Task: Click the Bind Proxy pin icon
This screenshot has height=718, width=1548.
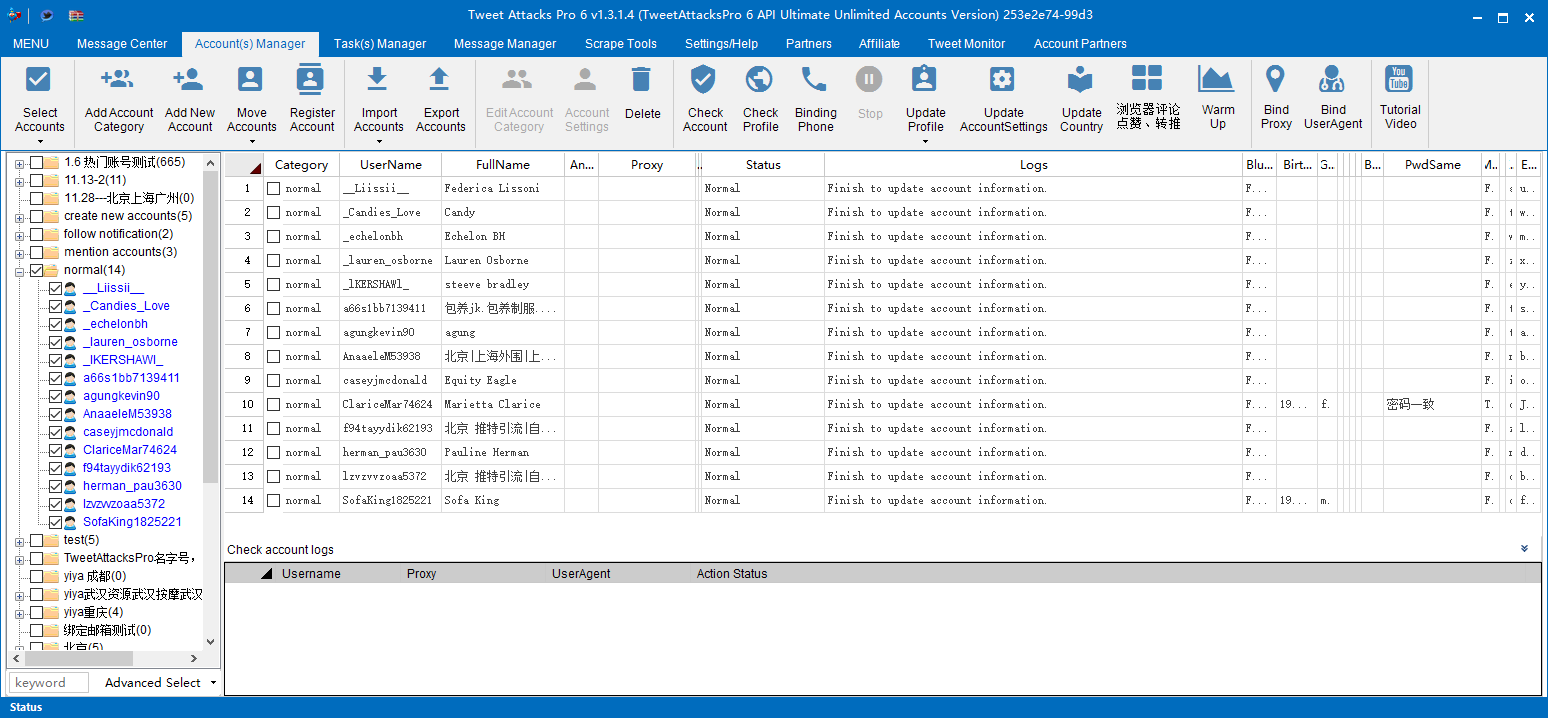Action: point(1275,77)
